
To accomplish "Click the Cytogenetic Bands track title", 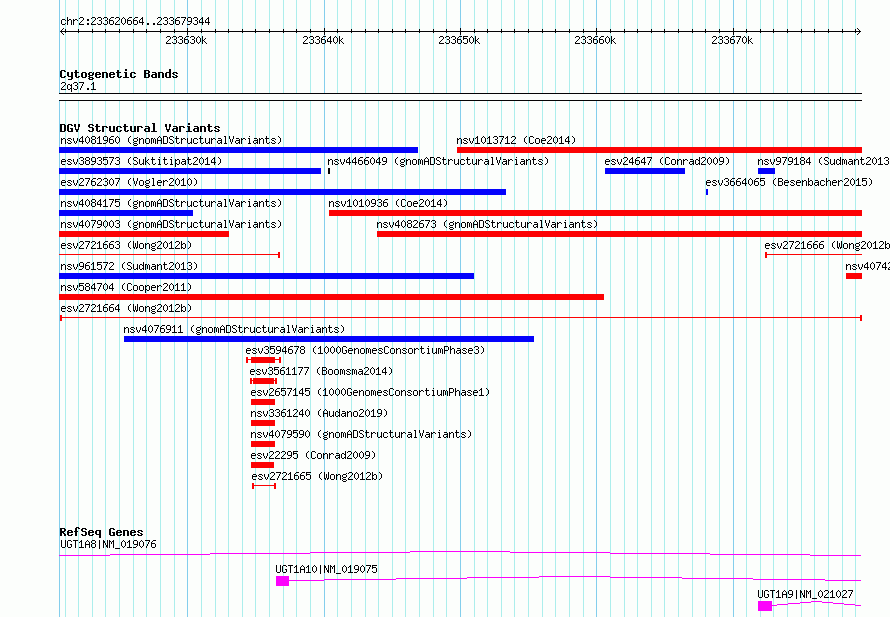I will click(x=119, y=74).
